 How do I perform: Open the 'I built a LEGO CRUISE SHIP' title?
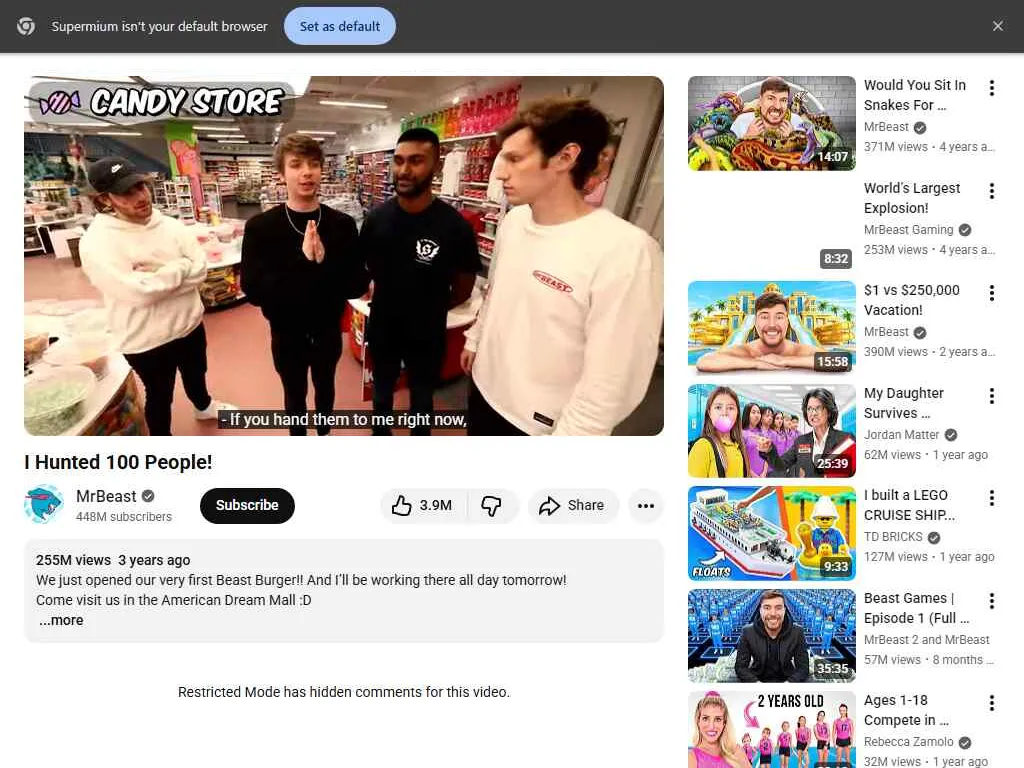(909, 505)
